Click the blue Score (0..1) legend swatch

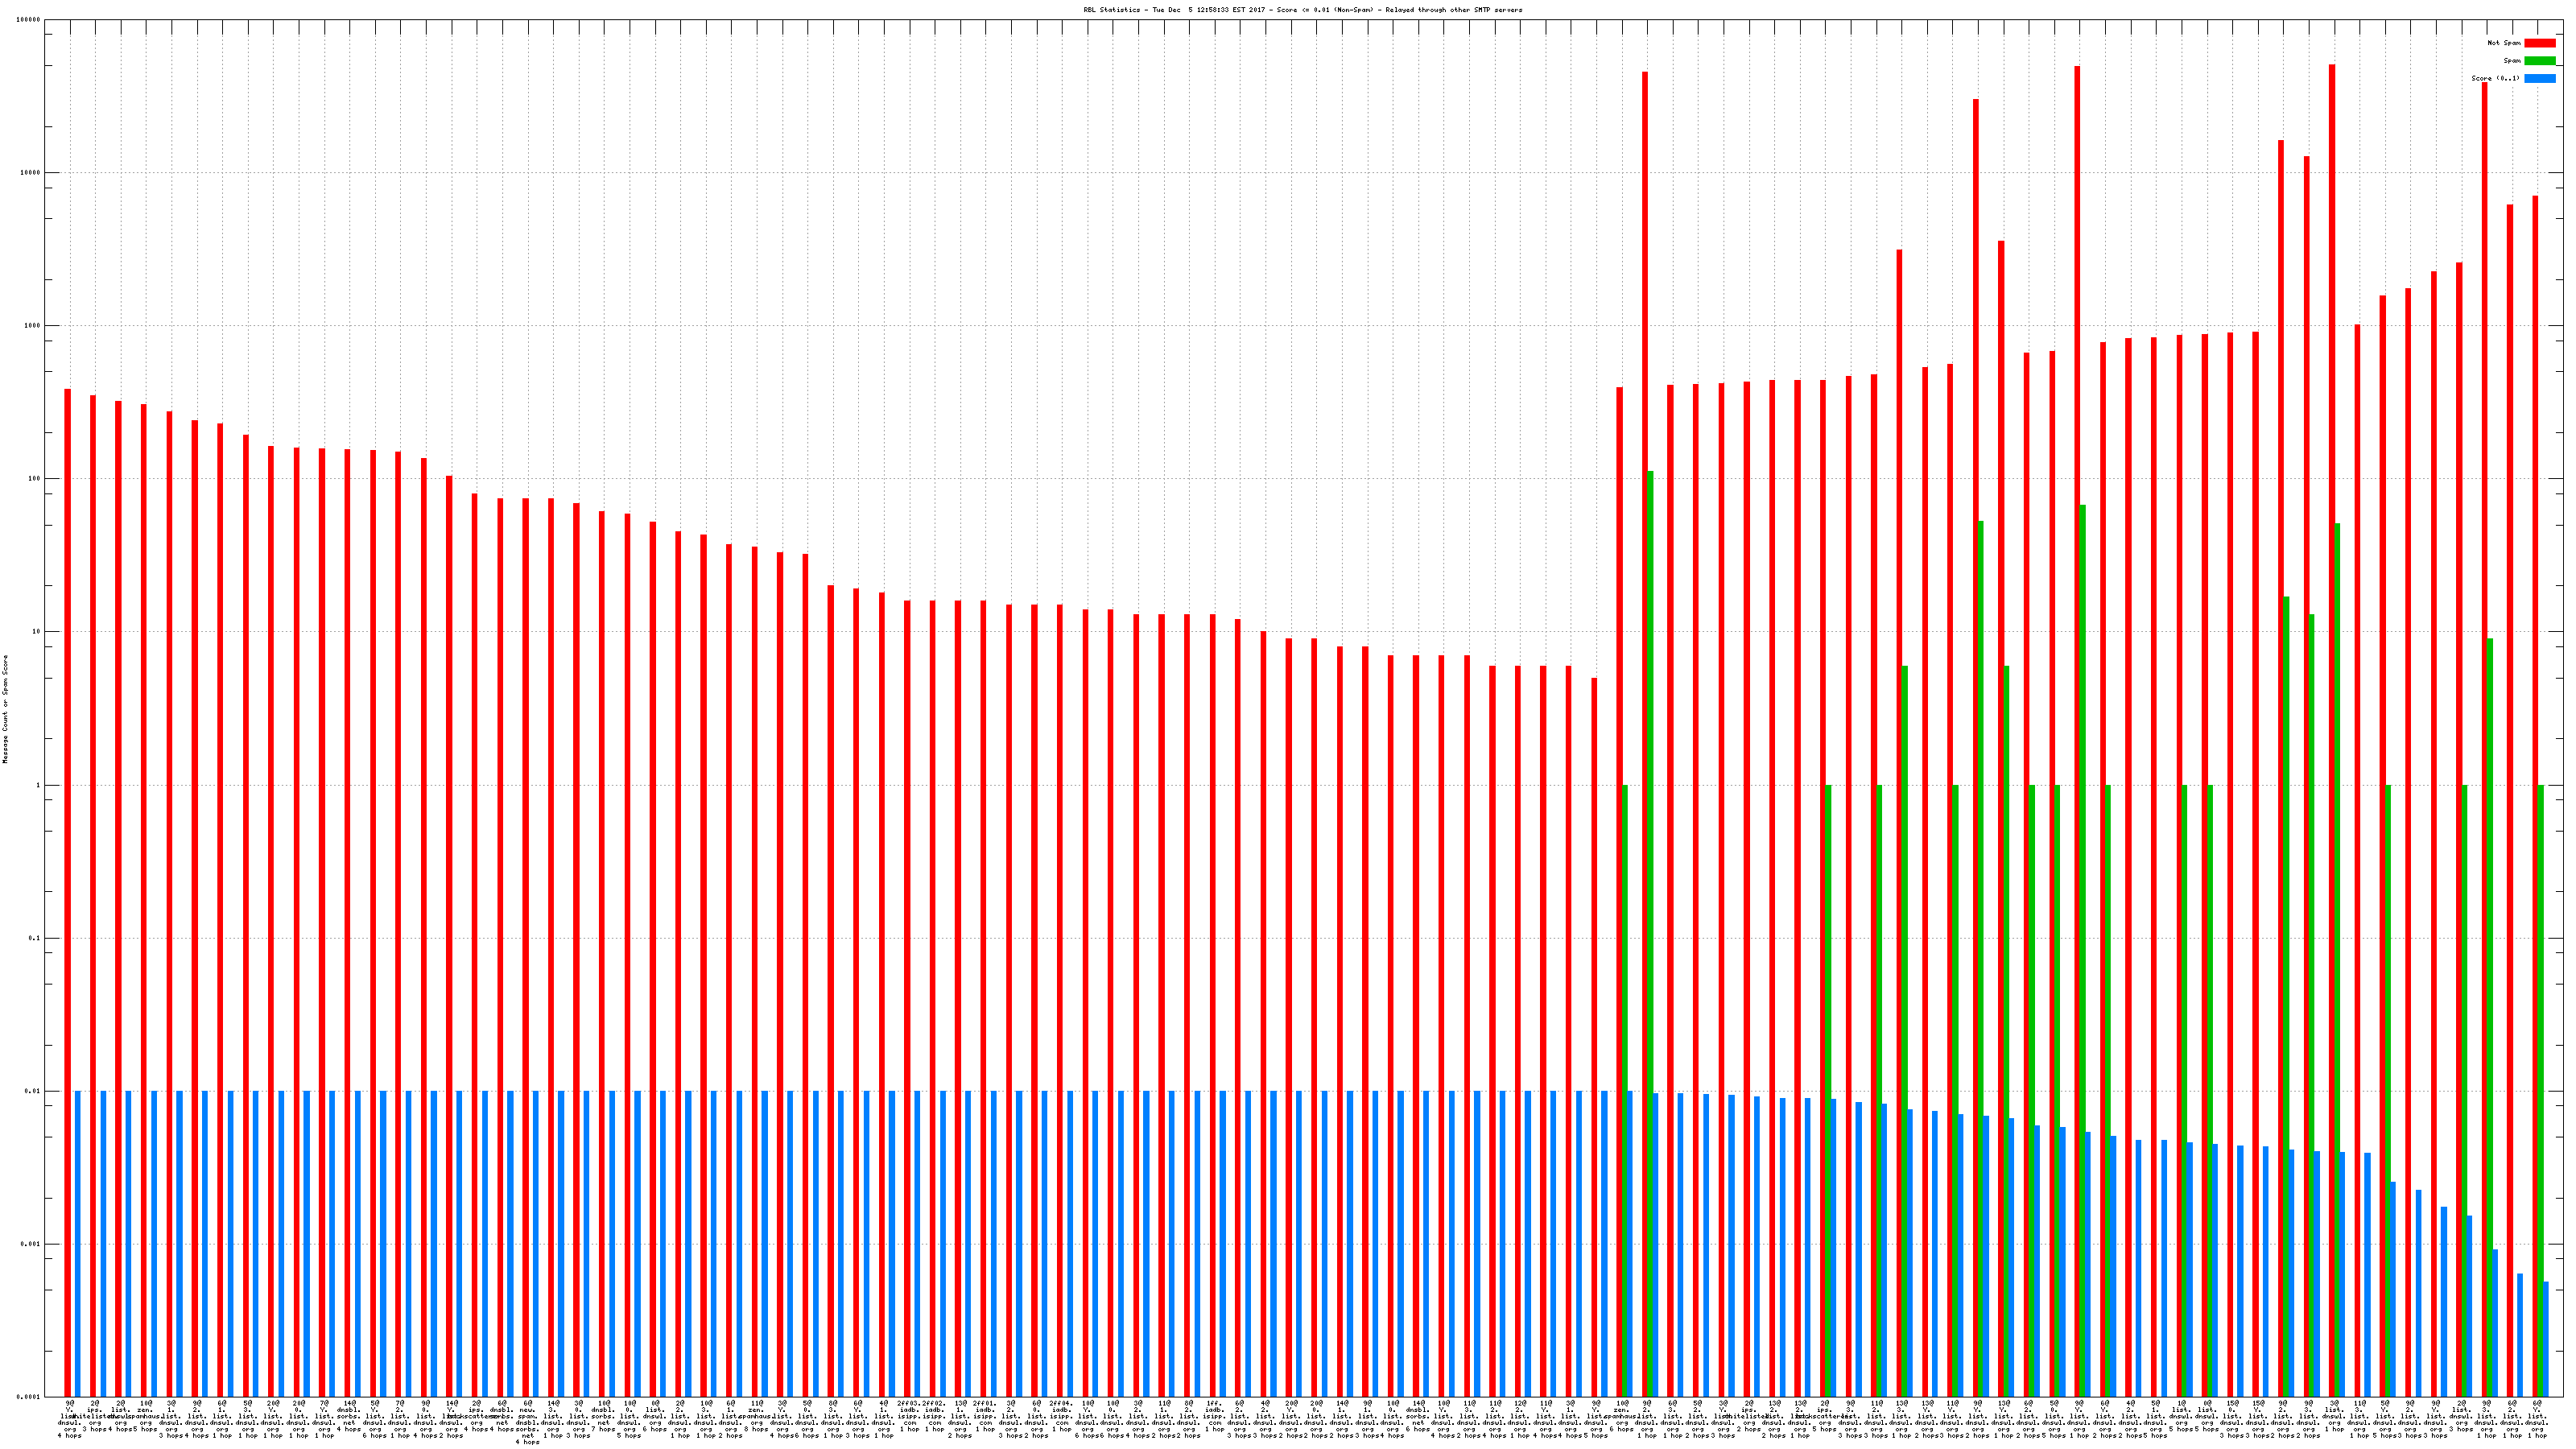tap(2540, 78)
